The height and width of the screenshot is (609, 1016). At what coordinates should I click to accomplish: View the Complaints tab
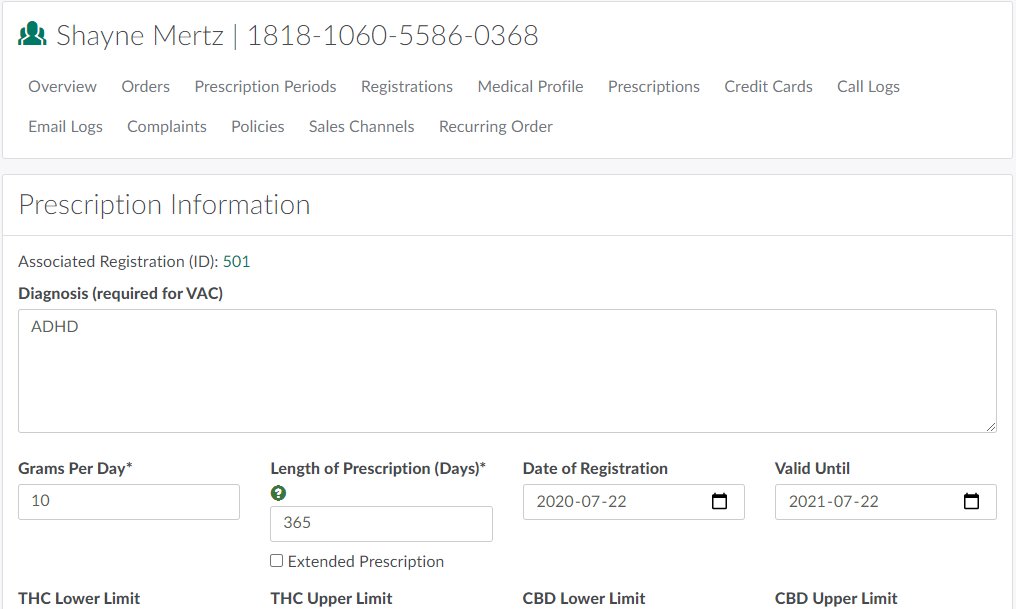pyautogui.click(x=167, y=127)
